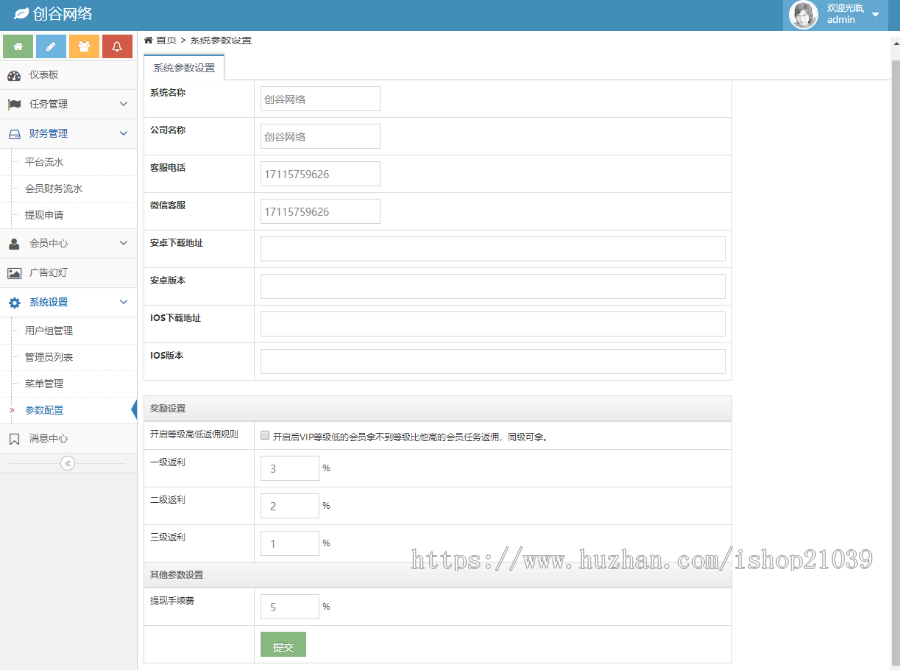
Task: Focus the IOS版本 input field
Action: 493,362
